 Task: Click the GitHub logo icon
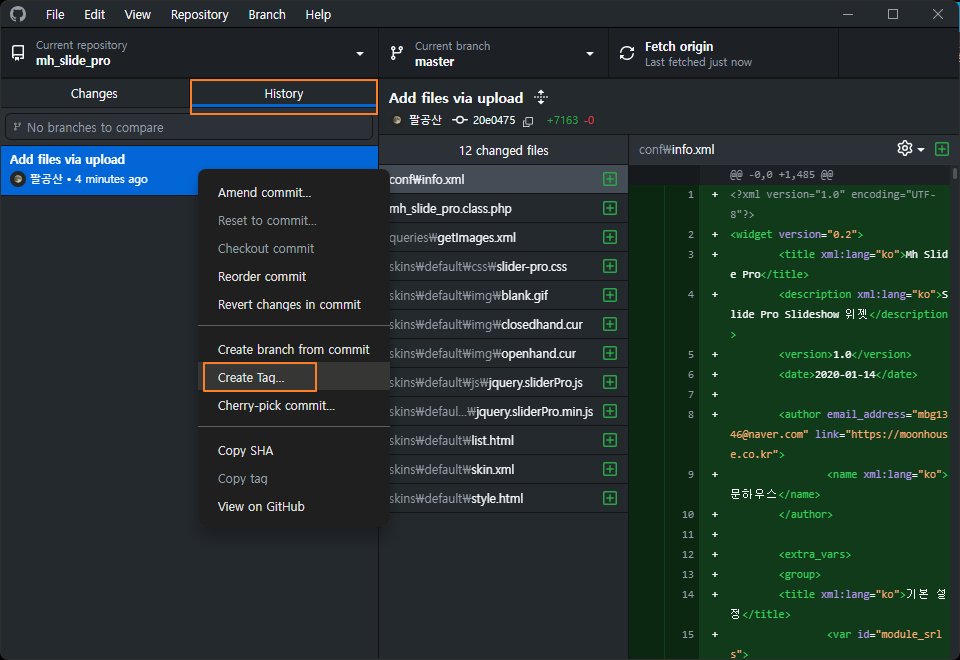coord(18,14)
